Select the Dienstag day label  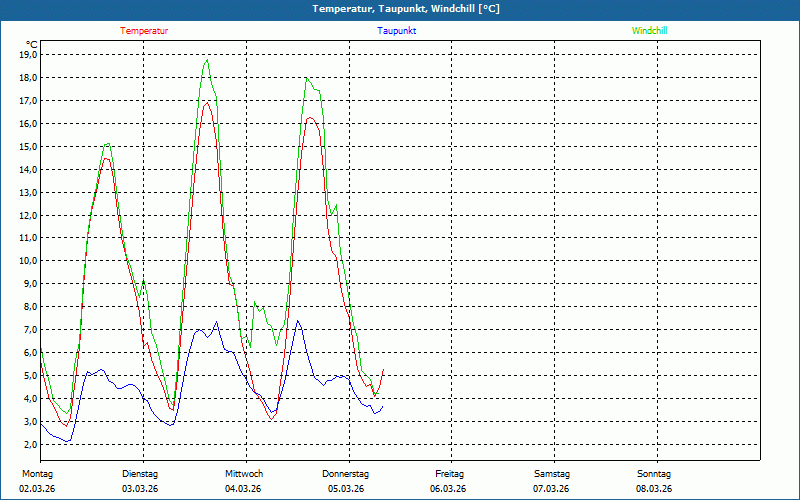coord(140,474)
